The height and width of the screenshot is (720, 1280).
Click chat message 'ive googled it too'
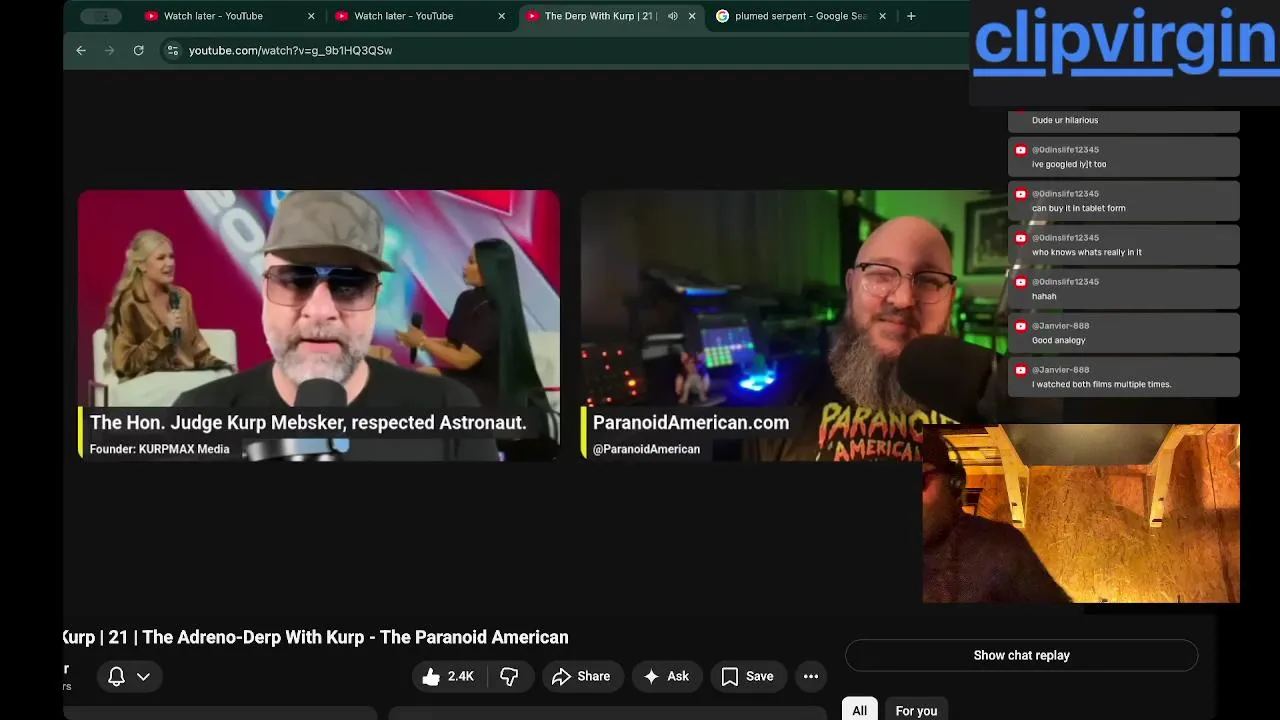click(x=1069, y=164)
